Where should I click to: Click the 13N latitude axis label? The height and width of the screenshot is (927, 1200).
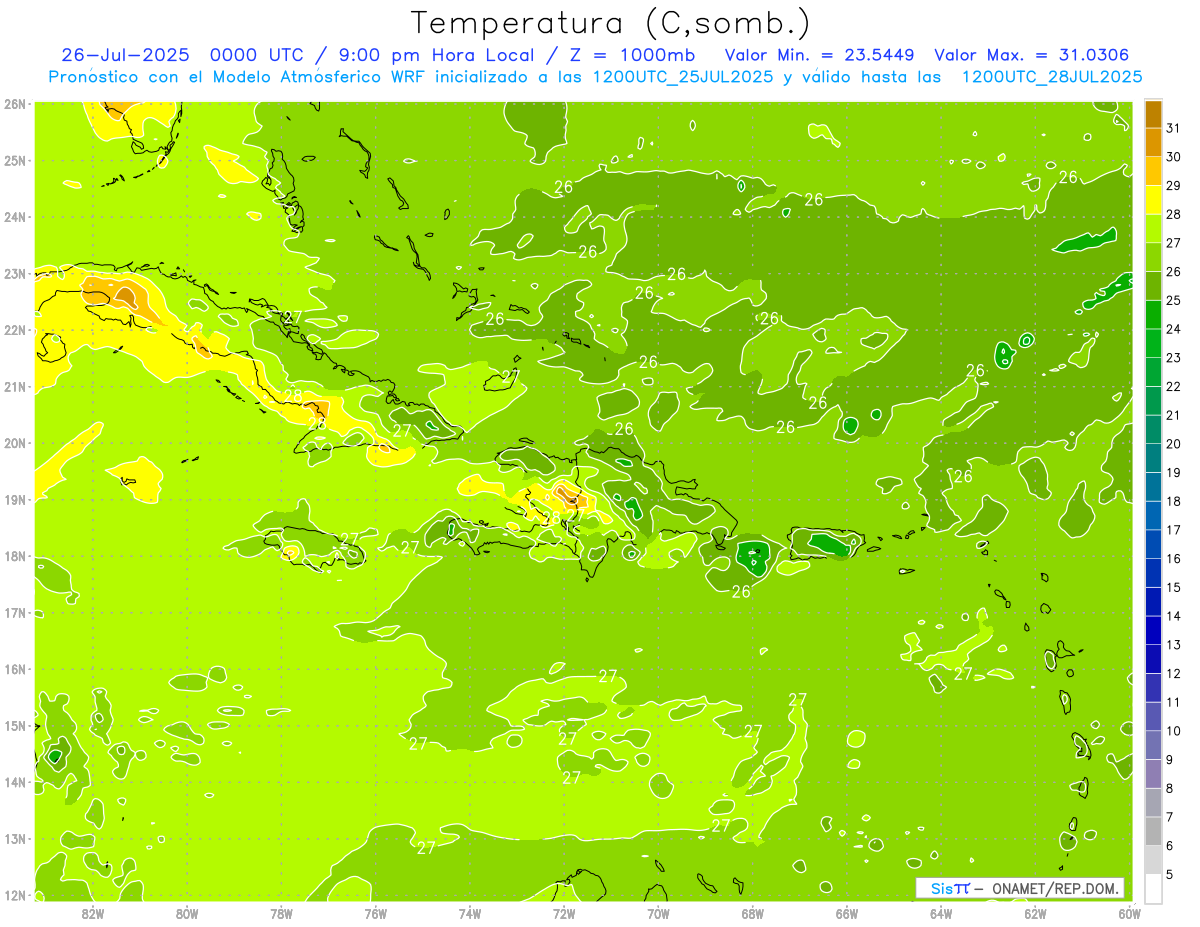14,839
